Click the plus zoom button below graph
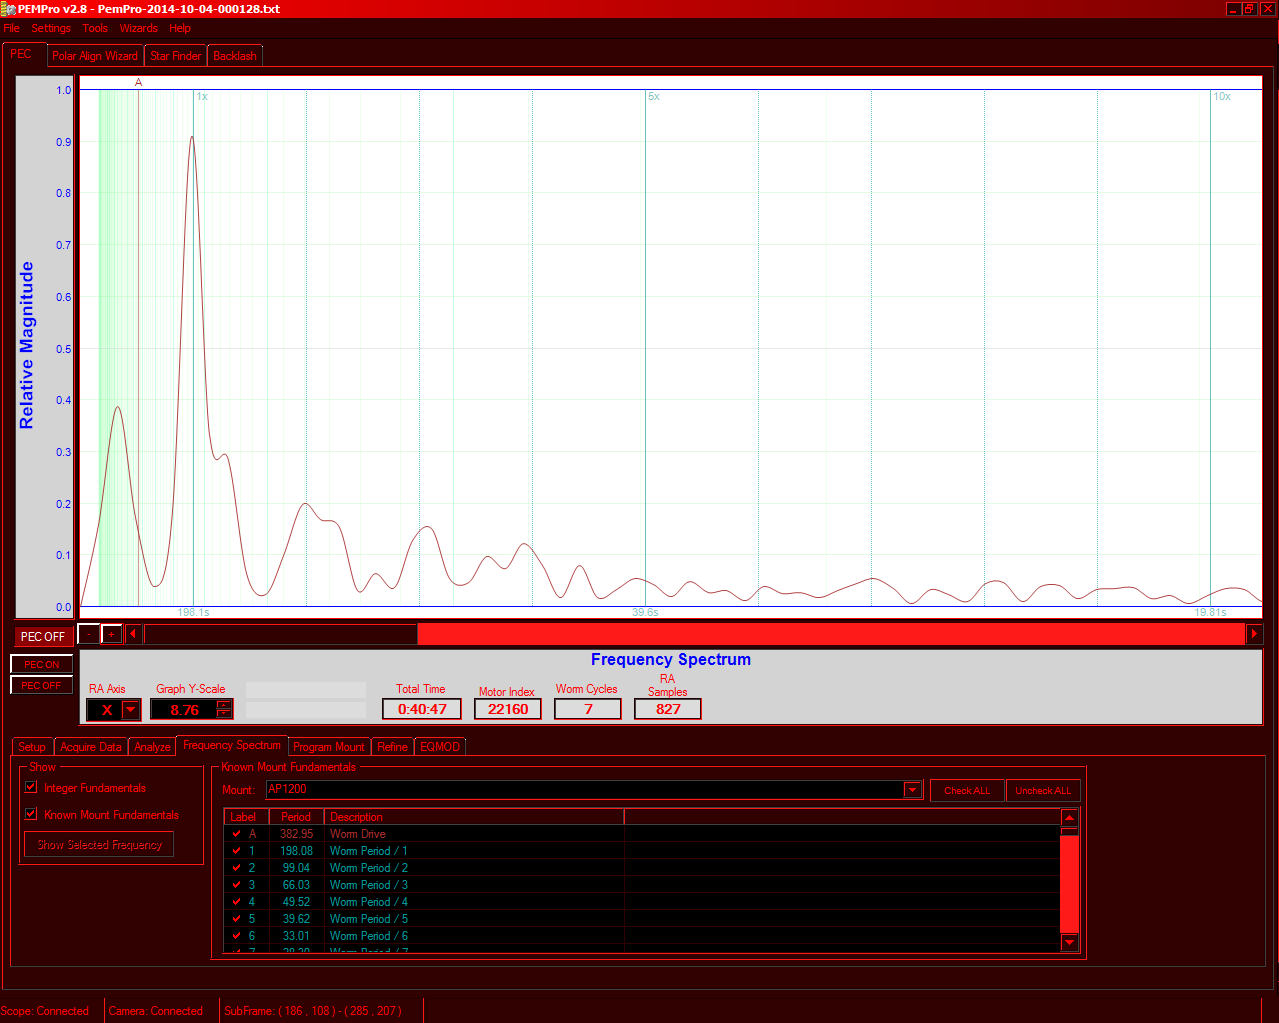The image size is (1279, 1023). click(112, 634)
